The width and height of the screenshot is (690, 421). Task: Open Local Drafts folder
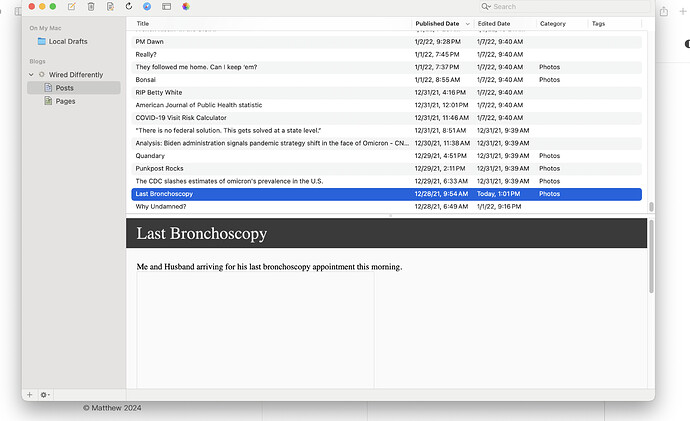click(68, 41)
